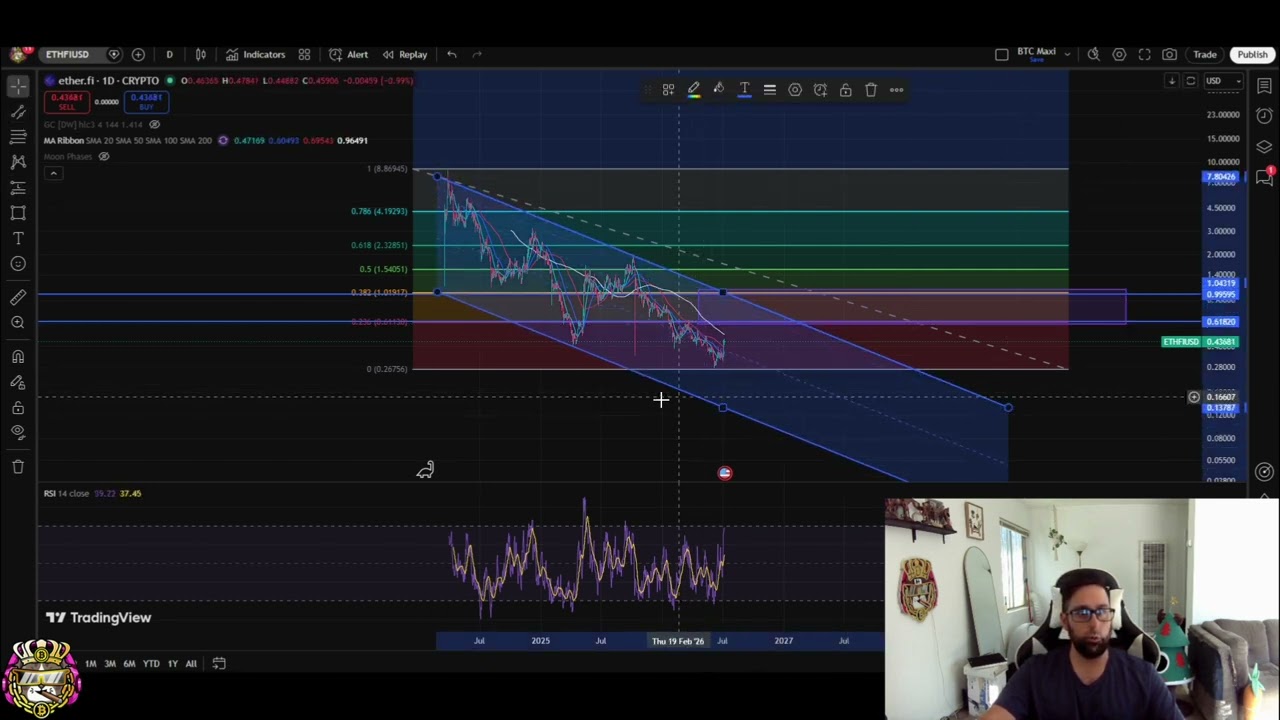This screenshot has height=720, width=1280.
Task: Open the Fibonacci tools group
Action: pos(18,136)
